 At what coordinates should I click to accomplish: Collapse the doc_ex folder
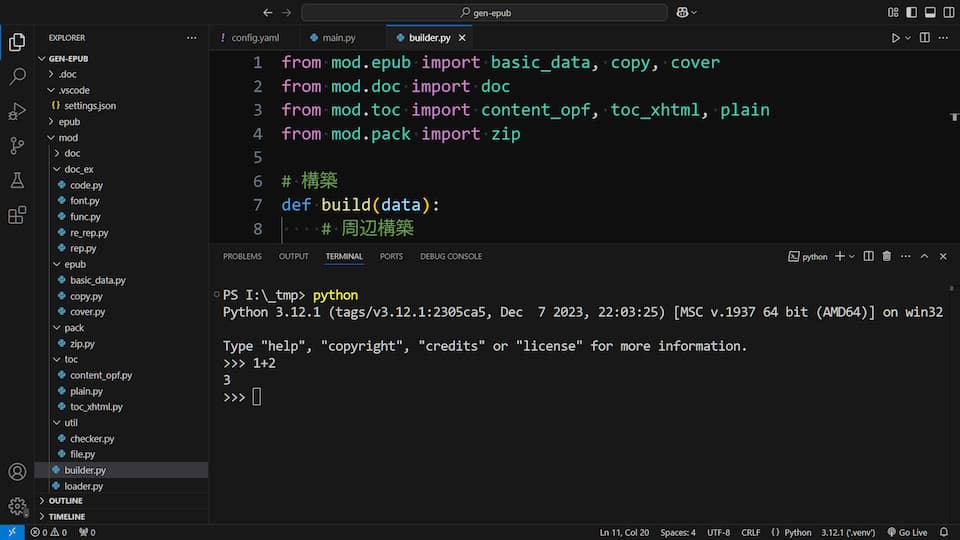point(57,169)
